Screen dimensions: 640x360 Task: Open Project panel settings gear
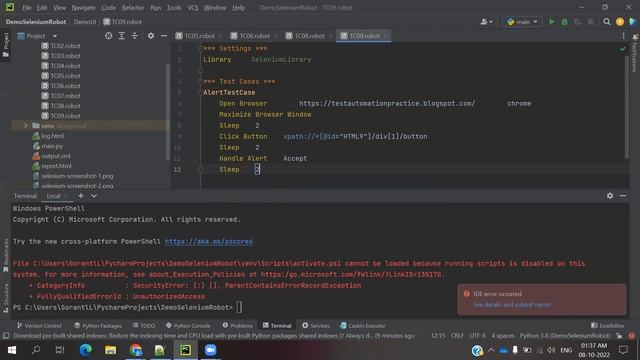[151, 36]
